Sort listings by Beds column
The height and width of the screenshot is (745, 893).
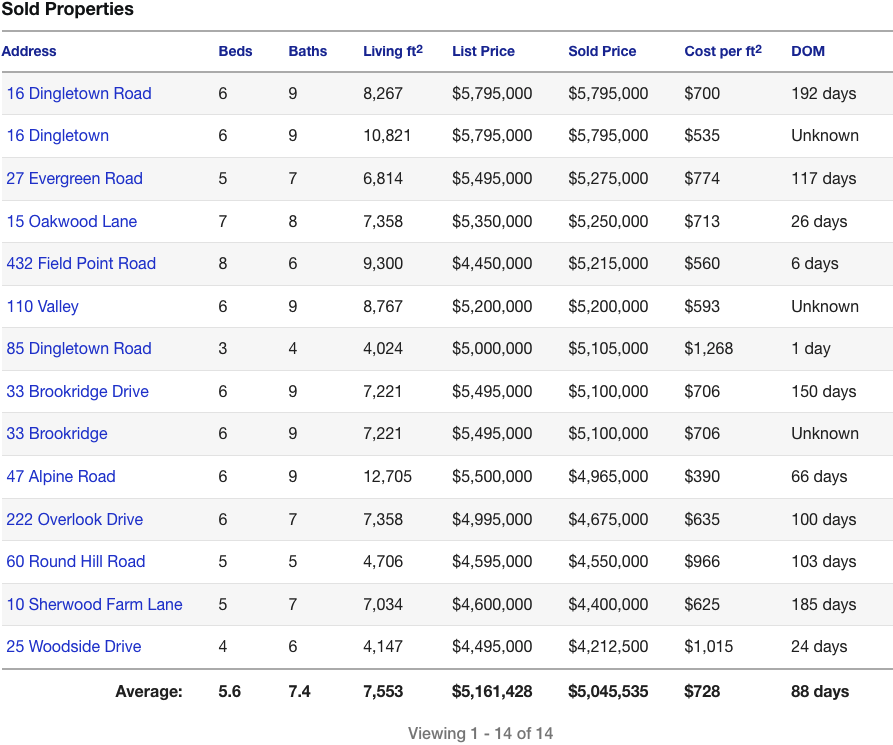point(234,51)
